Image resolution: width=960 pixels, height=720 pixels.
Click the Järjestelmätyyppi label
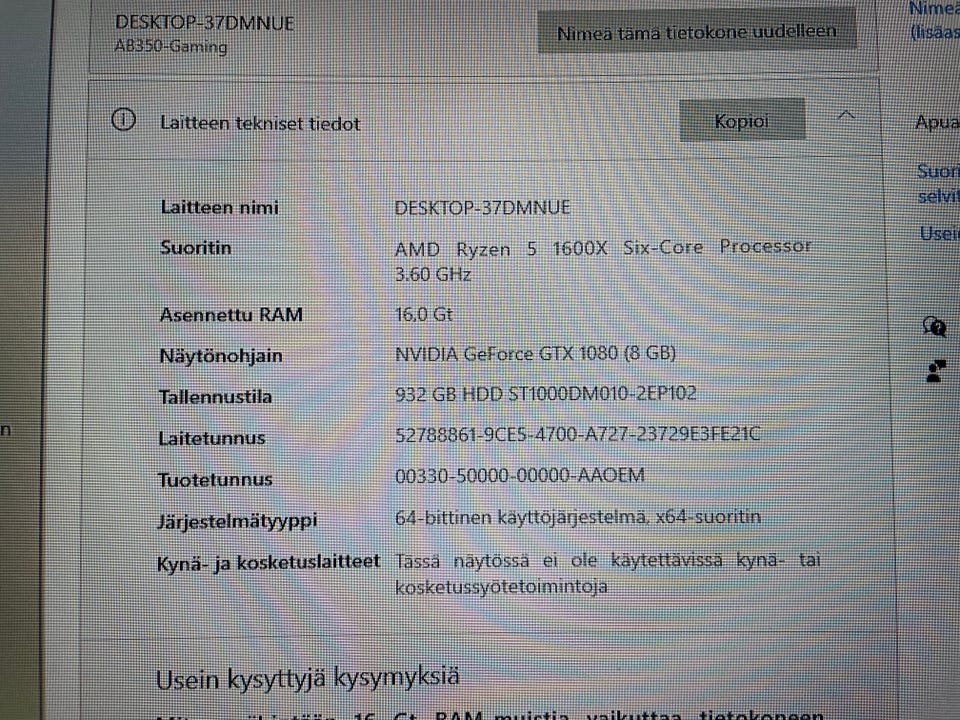(x=238, y=521)
